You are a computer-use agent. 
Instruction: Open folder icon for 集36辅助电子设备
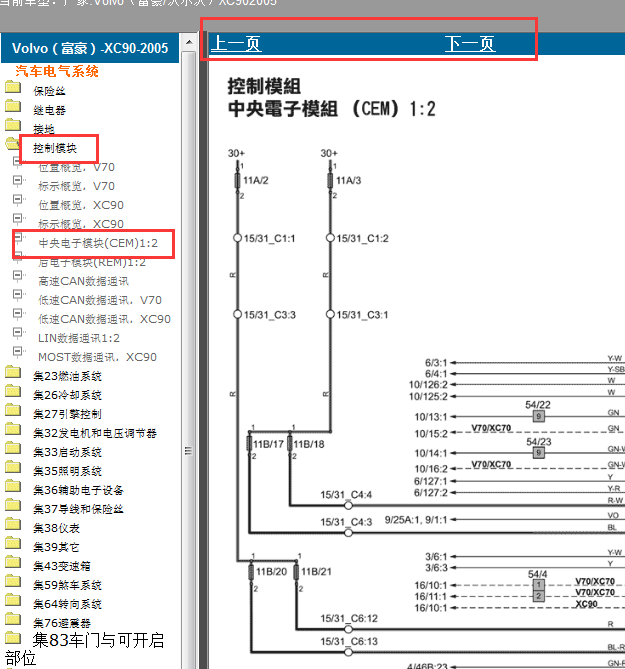coord(13,486)
